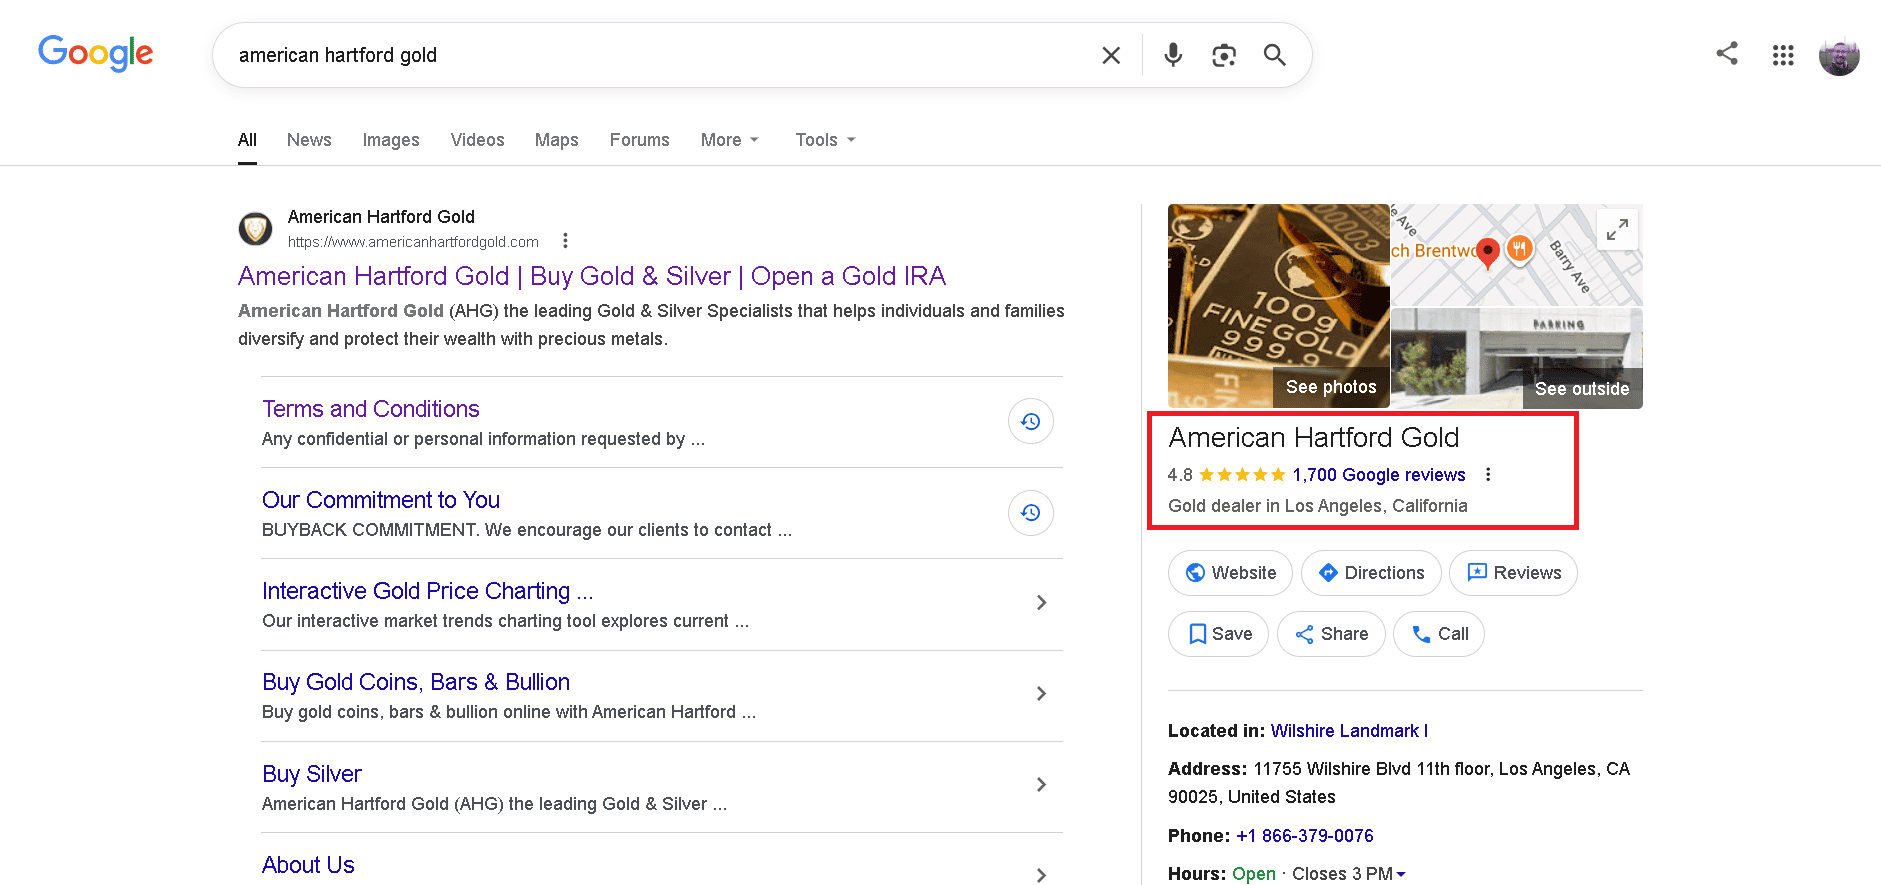Click American Hartford Gold site favicon
The height and width of the screenshot is (885, 1881).
click(256, 229)
